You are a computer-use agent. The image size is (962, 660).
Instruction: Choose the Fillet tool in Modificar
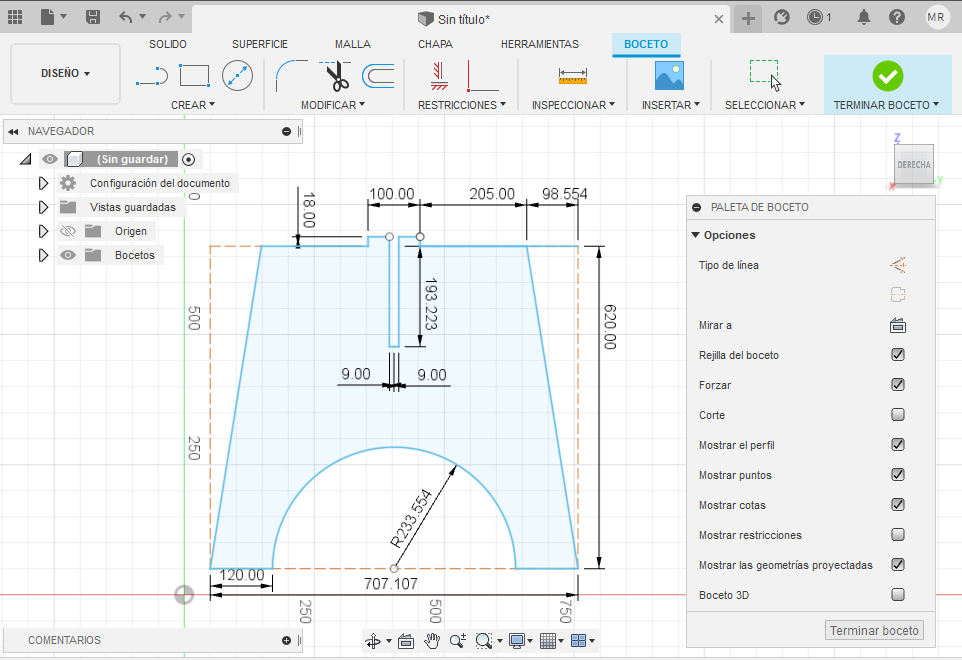coord(291,75)
